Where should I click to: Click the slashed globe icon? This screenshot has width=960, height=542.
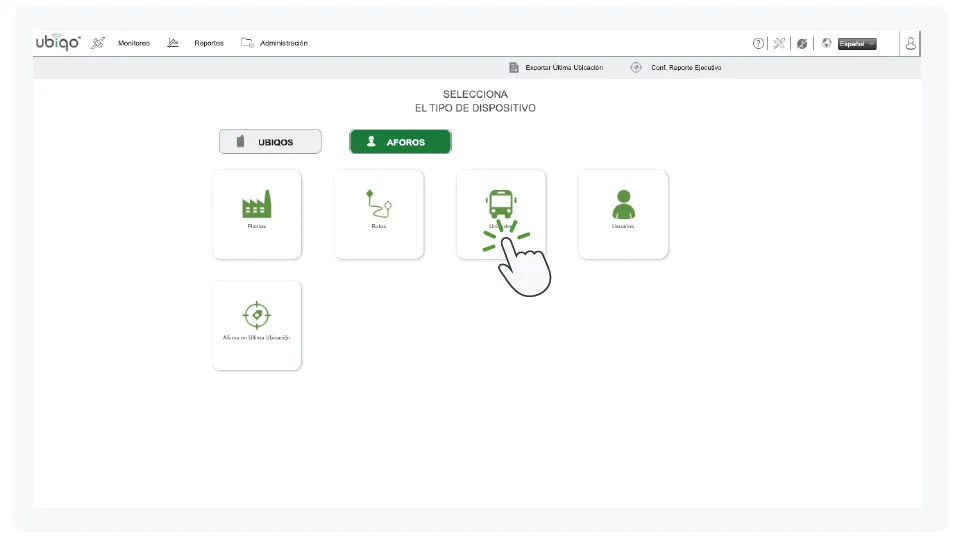click(802, 43)
